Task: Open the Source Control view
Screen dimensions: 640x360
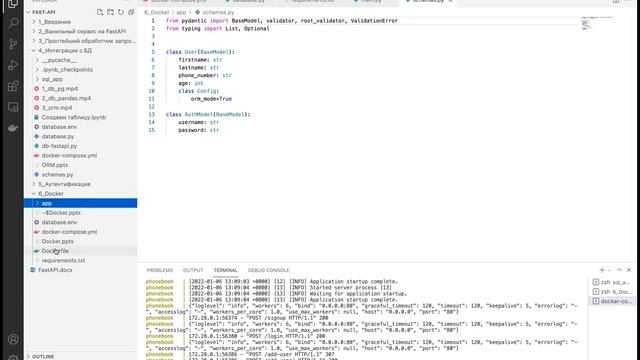Action: click(x=13, y=44)
